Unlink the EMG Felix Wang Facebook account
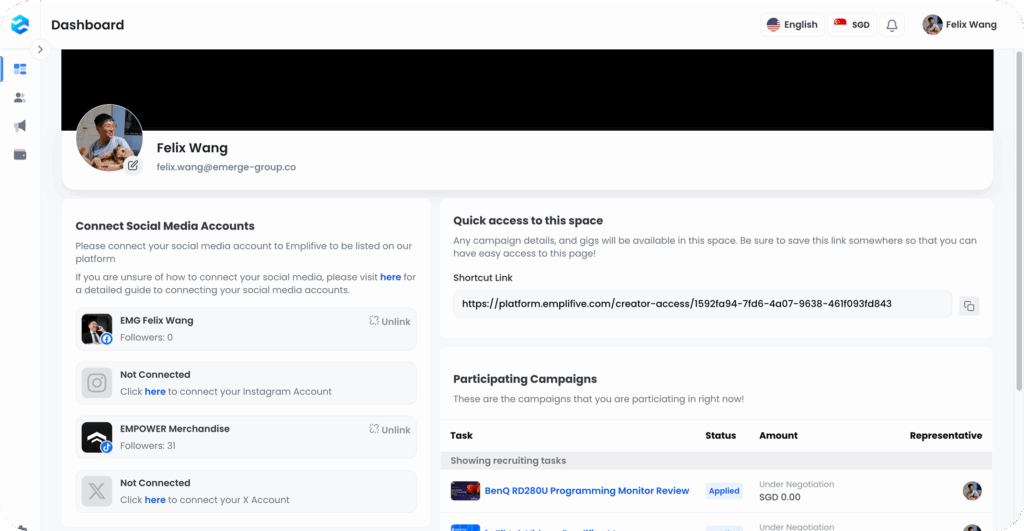The image size is (1024, 531). [389, 321]
